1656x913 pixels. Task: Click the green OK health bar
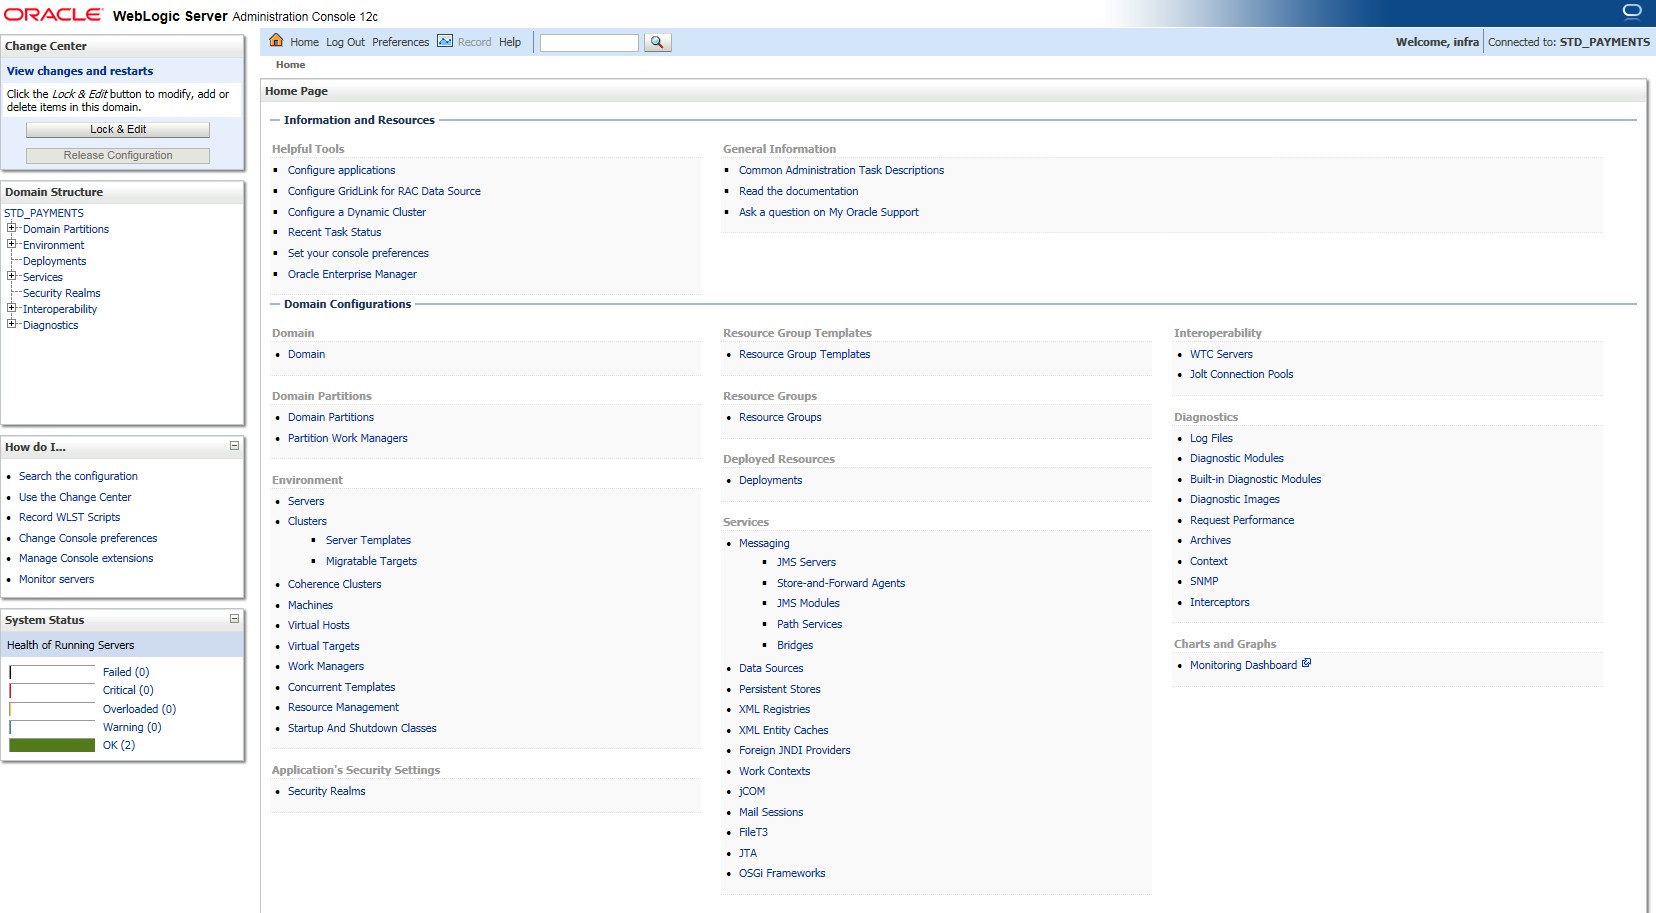(52, 745)
